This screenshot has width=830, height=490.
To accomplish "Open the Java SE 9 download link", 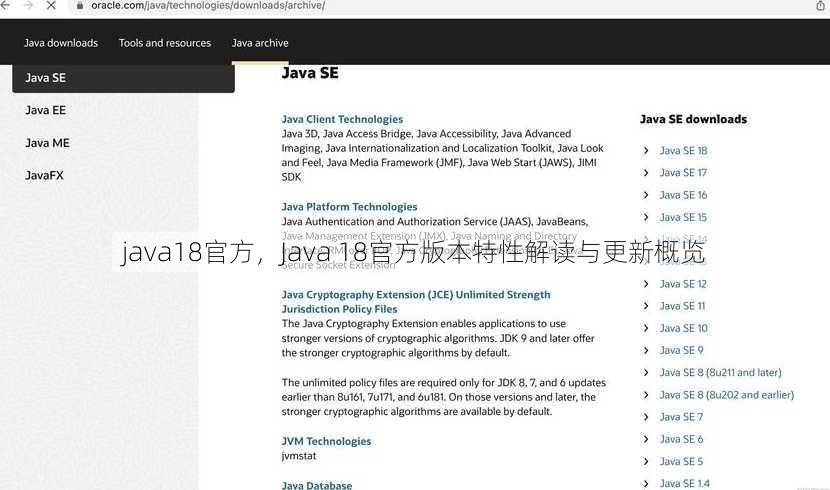I will coord(681,350).
